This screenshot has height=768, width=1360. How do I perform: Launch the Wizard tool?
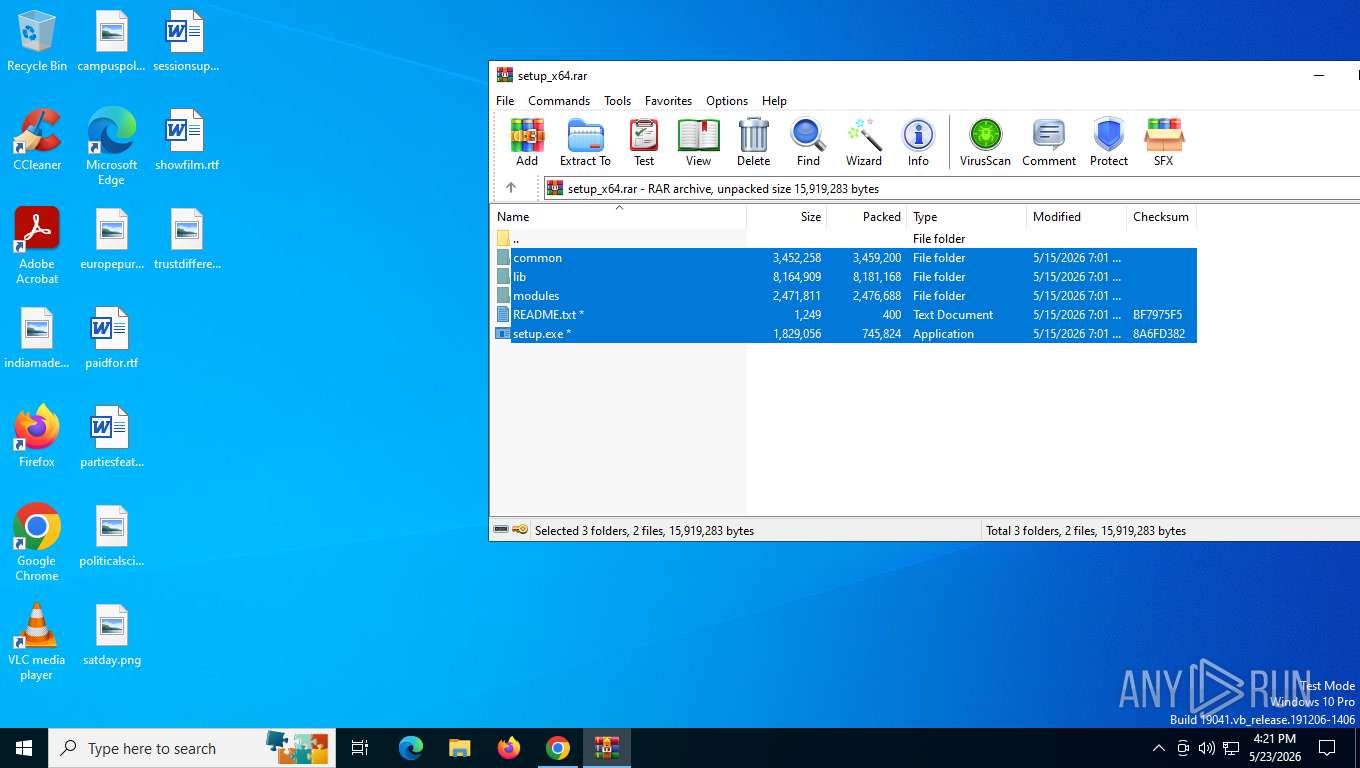(864, 142)
